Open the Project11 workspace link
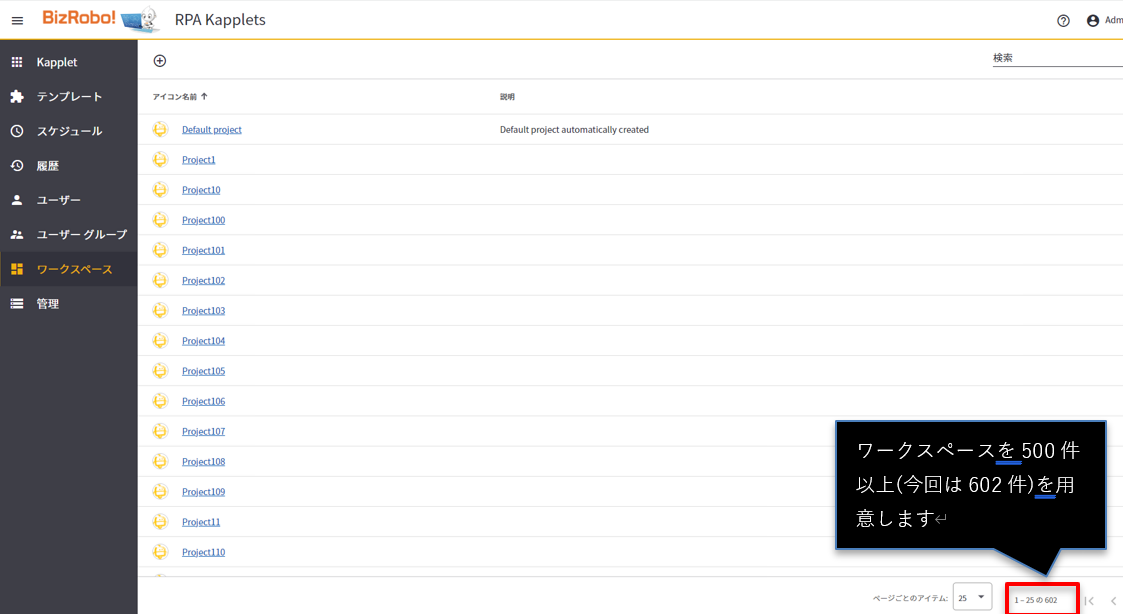Image resolution: width=1123 pixels, height=614 pixels. (201, 522)
